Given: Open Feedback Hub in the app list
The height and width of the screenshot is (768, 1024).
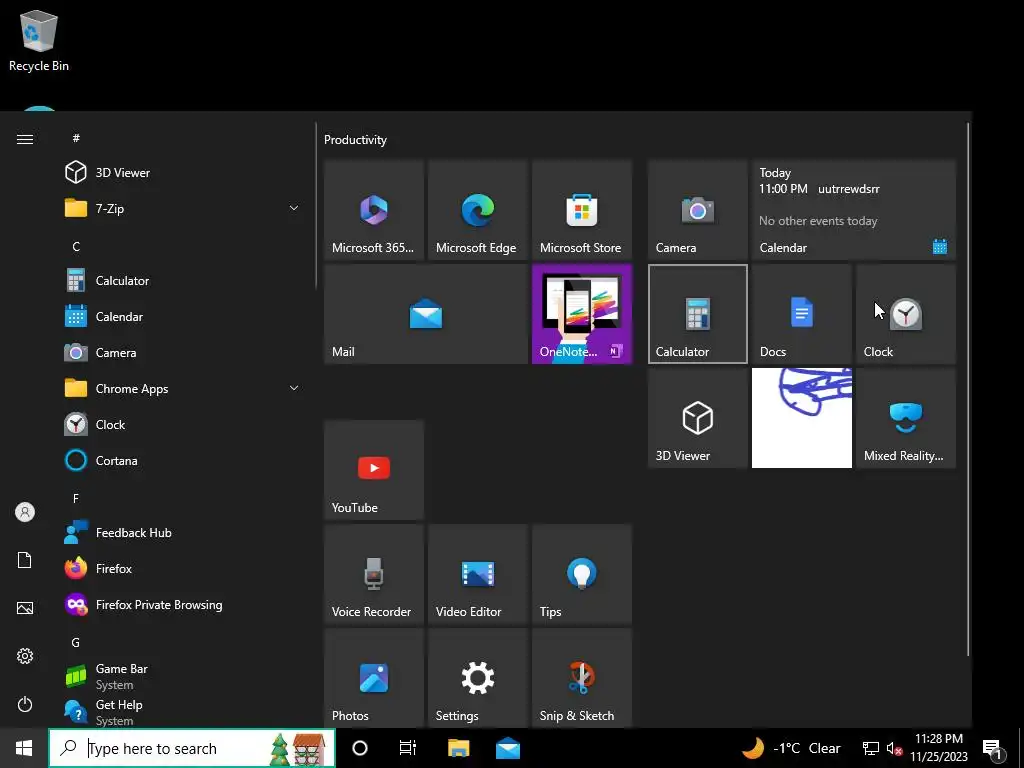Looking at the screenshot, I should pos(183,533).
